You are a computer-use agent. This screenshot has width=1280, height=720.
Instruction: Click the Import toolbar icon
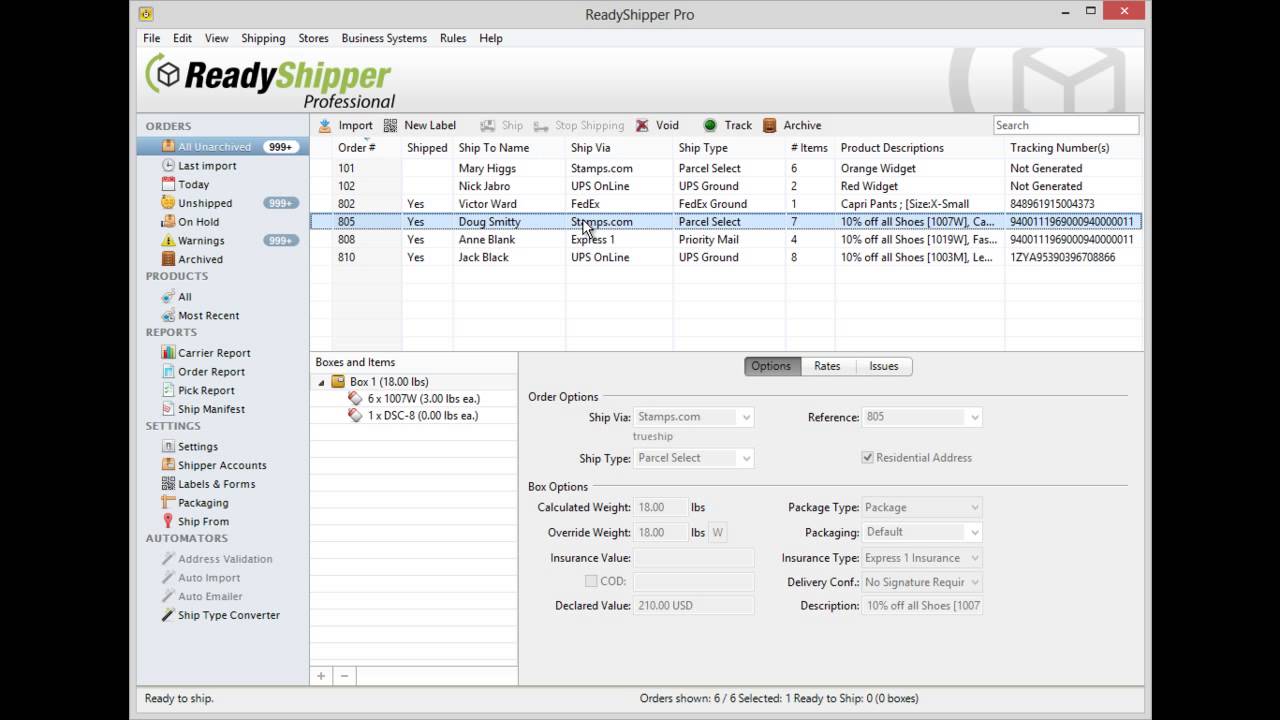pyautogui.click(x=325, y=125)
